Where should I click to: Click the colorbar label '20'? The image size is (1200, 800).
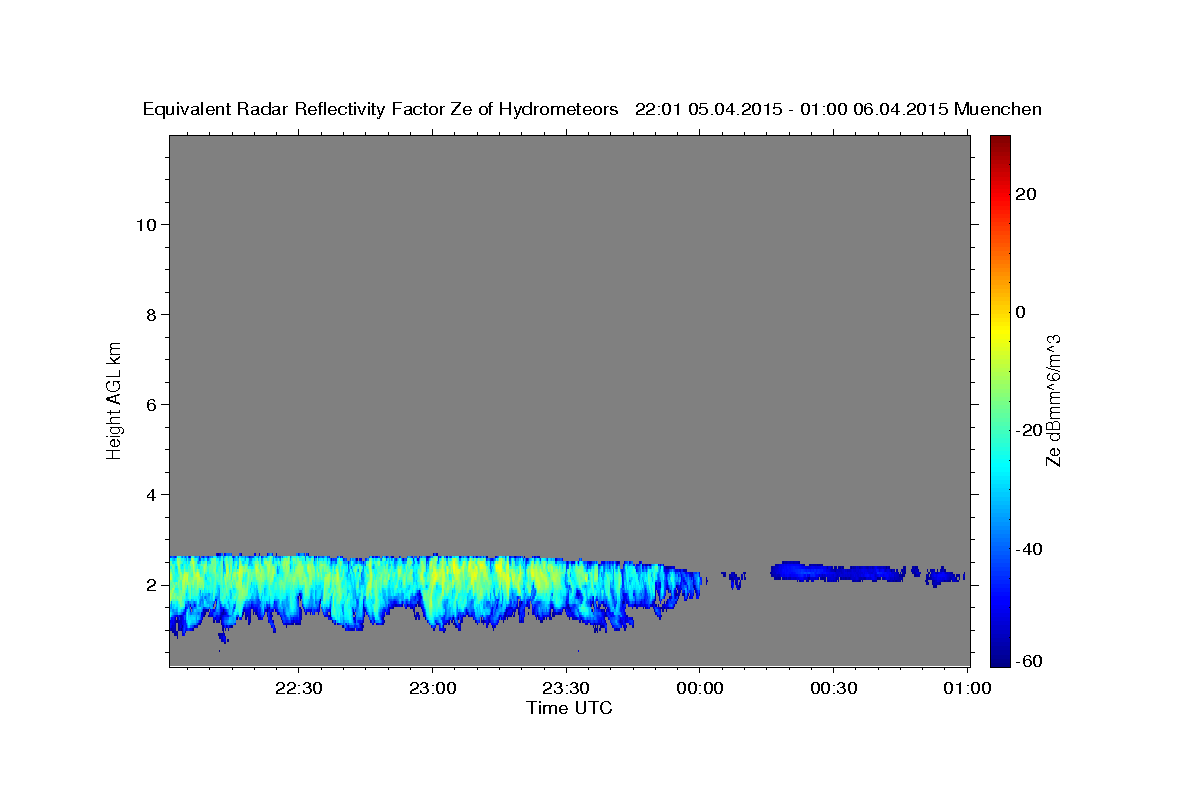pos(1027,194)
